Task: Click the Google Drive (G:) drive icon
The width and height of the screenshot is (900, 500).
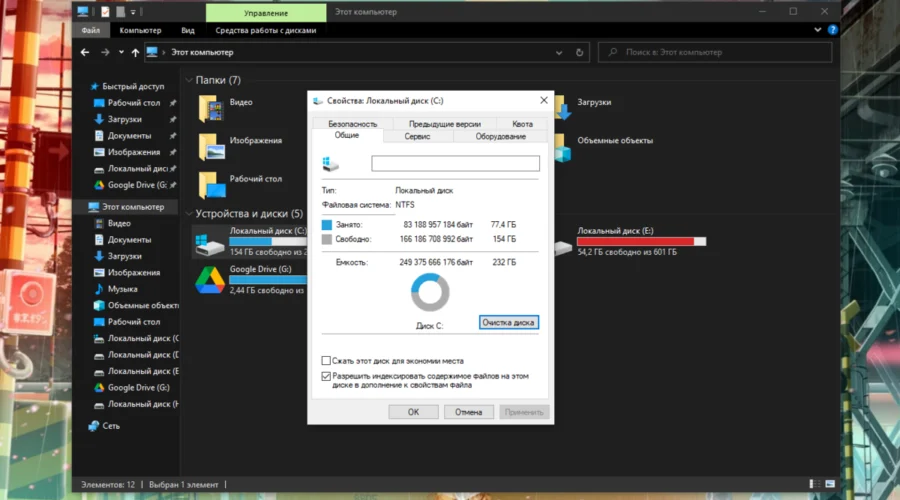Action: point(209,276)
